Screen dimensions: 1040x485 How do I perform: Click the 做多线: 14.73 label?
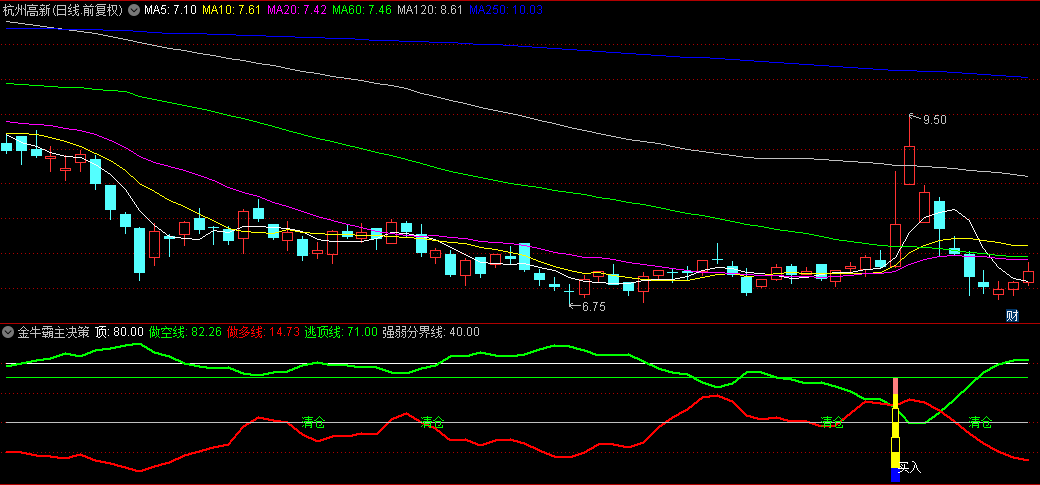263,331
